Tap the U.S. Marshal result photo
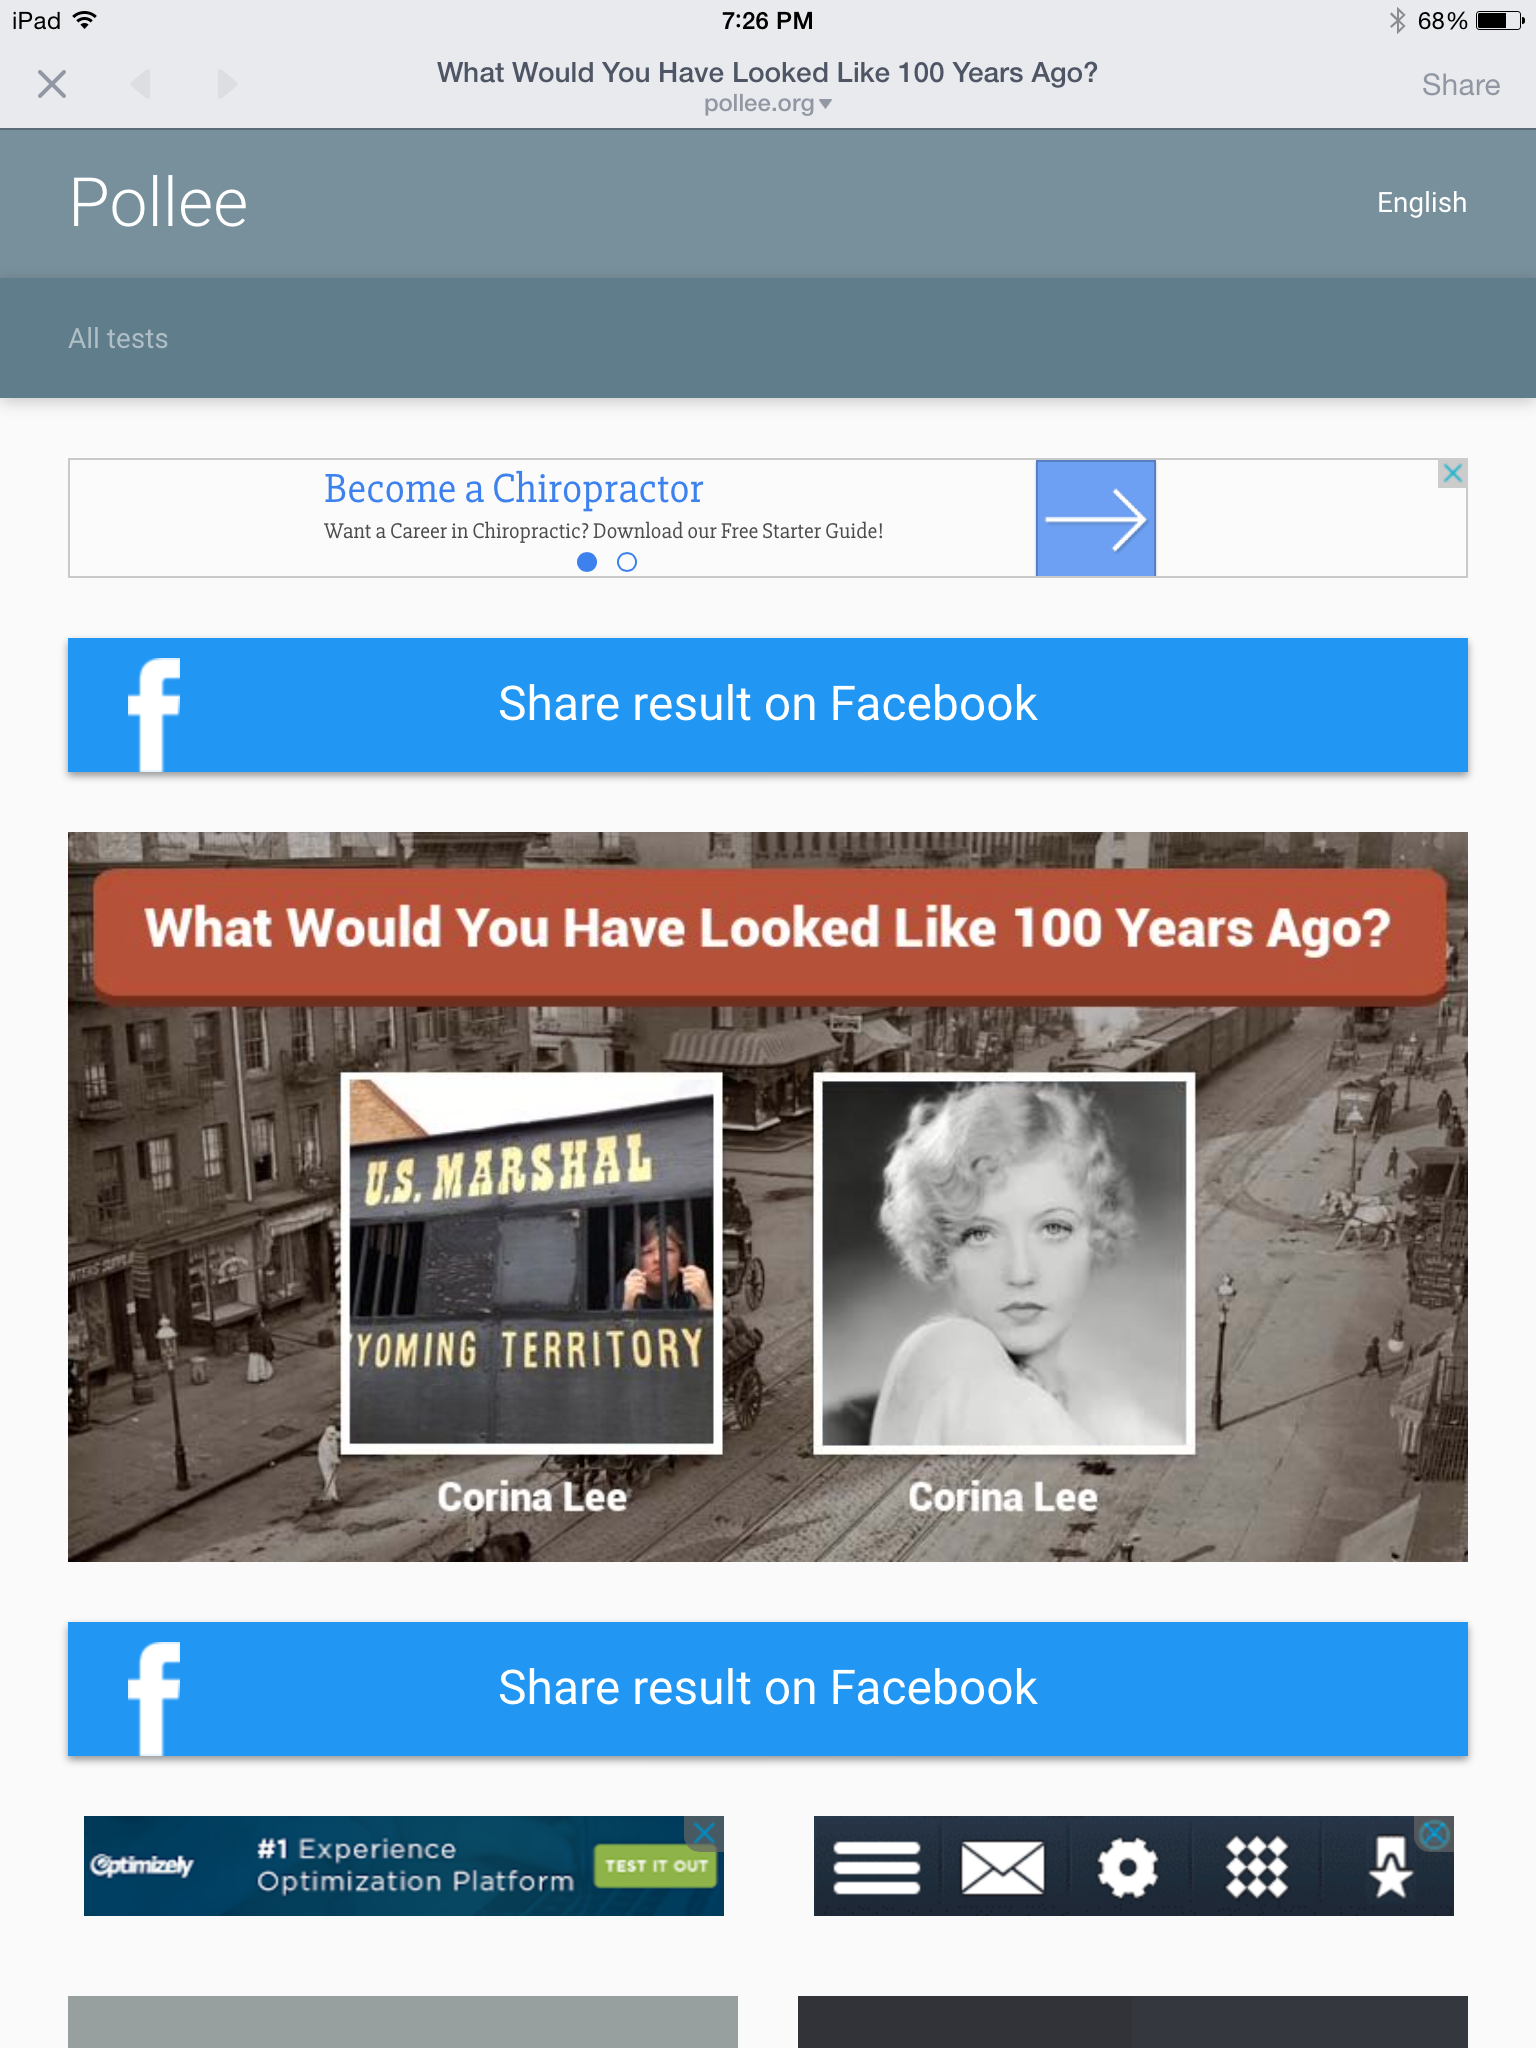This screenshot has height=2048, width=1536. pyautogui.click(x=531, y=1262)
